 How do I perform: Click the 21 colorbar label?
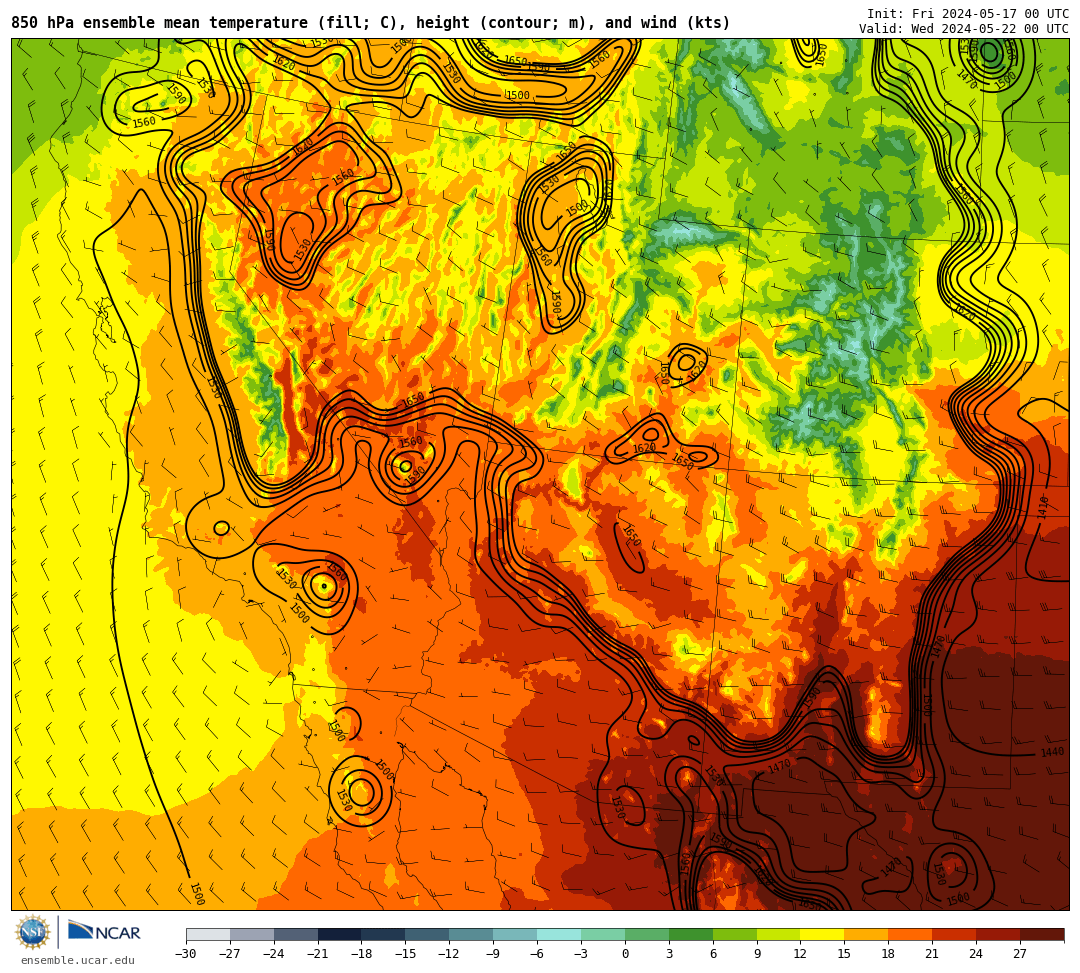tap(933, 954)
